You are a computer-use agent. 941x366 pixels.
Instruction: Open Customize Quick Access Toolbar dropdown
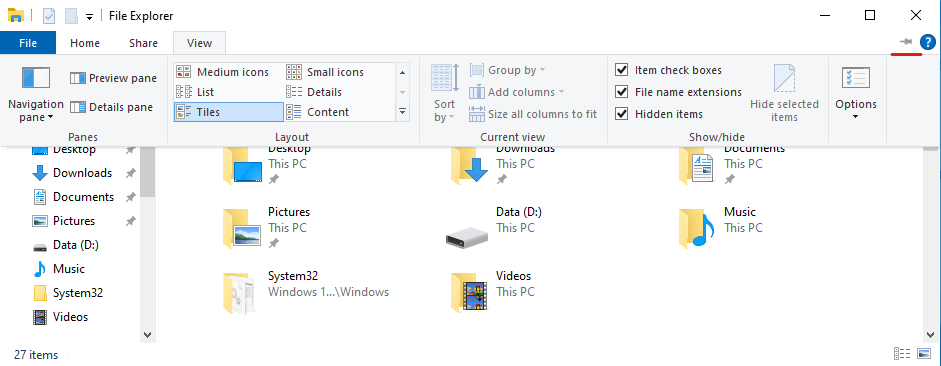pos(89,17)
